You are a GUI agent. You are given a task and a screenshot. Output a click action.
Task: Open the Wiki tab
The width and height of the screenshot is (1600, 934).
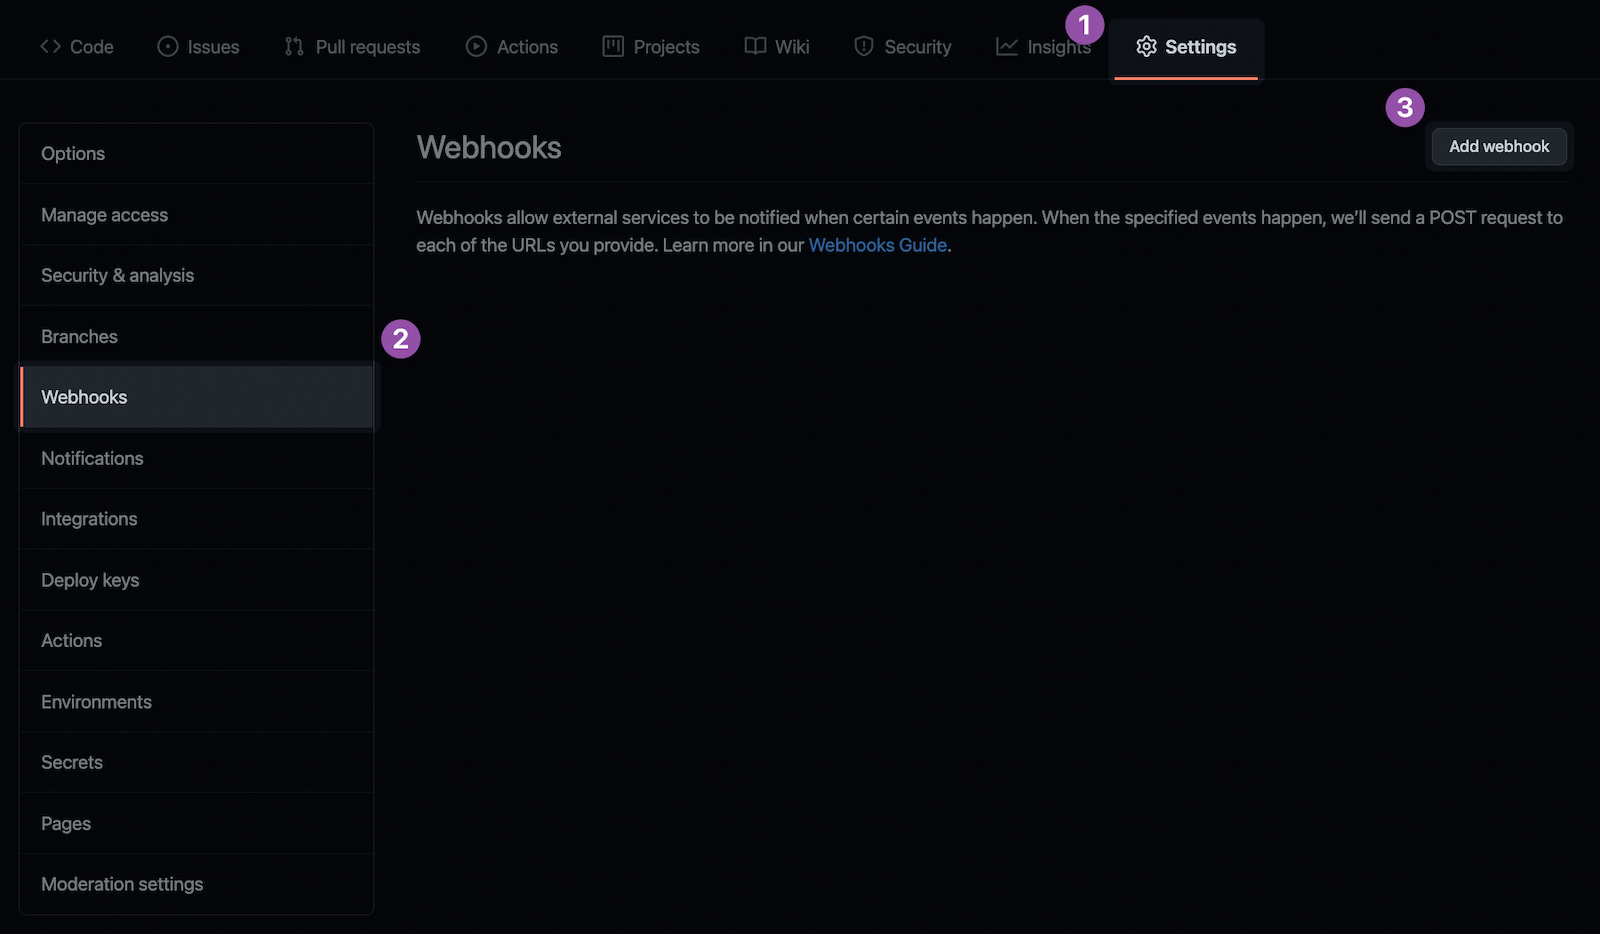click(777, 47)
